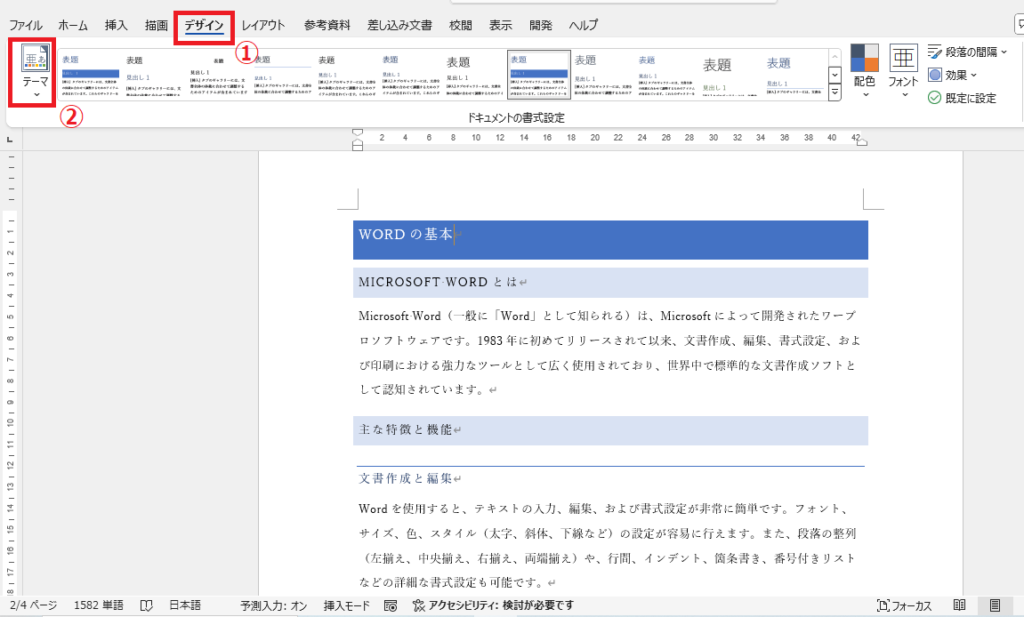This screenshot has width=1024, height=617.
Task: Enable フォーカス focus mode
Action: coord(904,606)
